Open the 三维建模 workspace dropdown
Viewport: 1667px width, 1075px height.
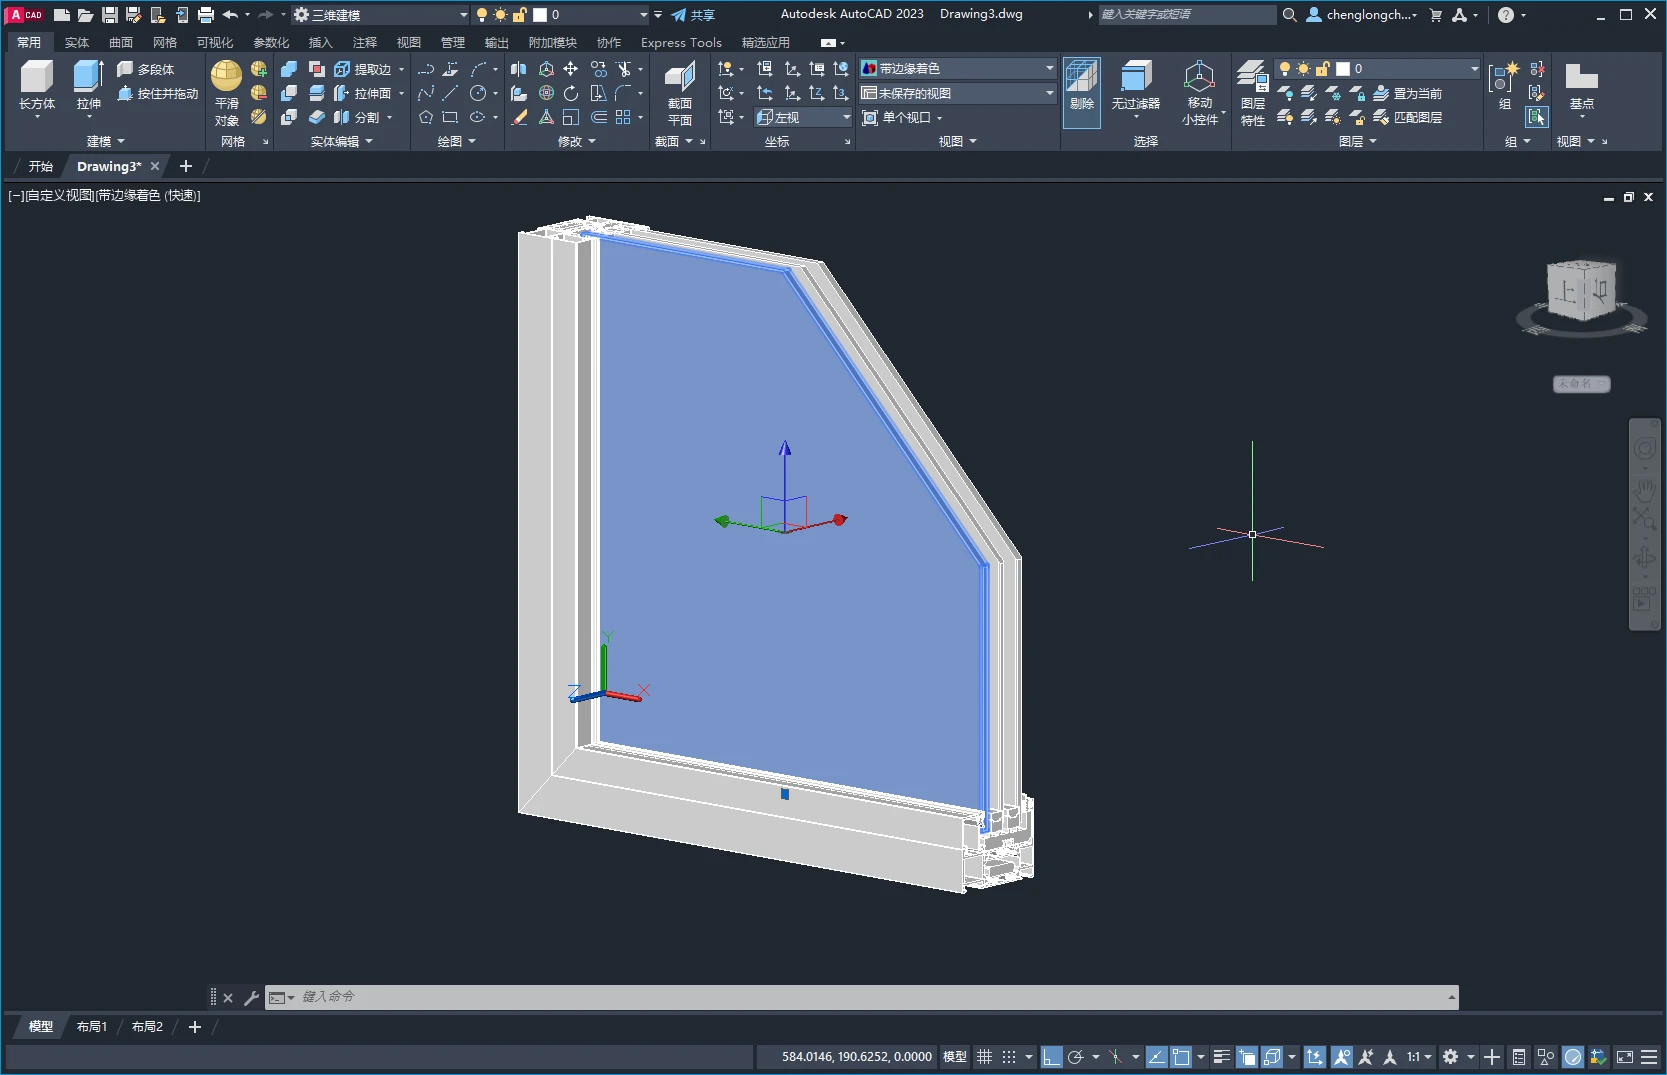click(x=380, y=15)
